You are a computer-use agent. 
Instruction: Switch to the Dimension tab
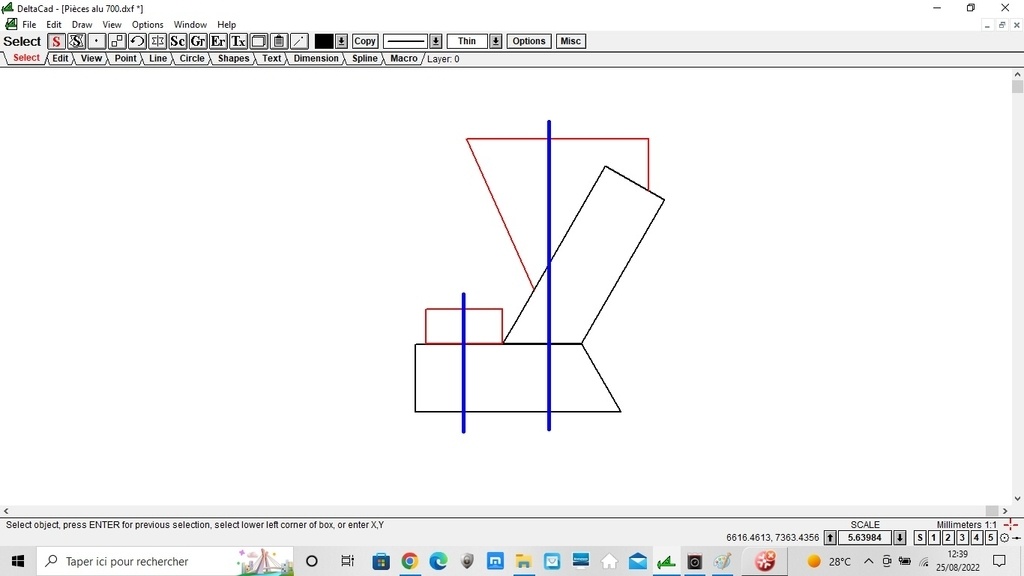[x=316, y=59]
